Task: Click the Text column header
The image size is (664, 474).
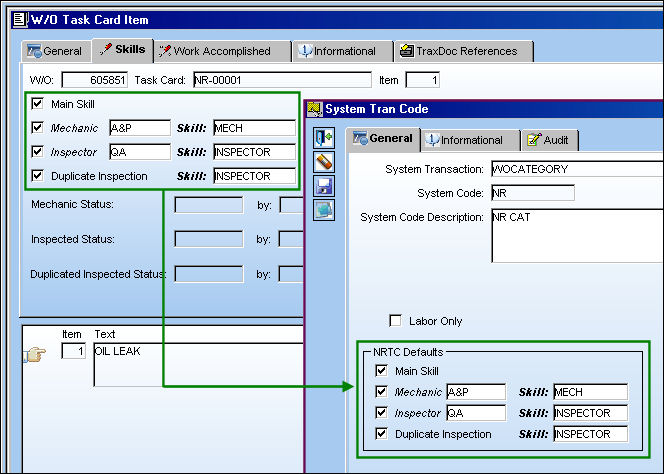Action: pyautogui.click(x=105, y=334)
